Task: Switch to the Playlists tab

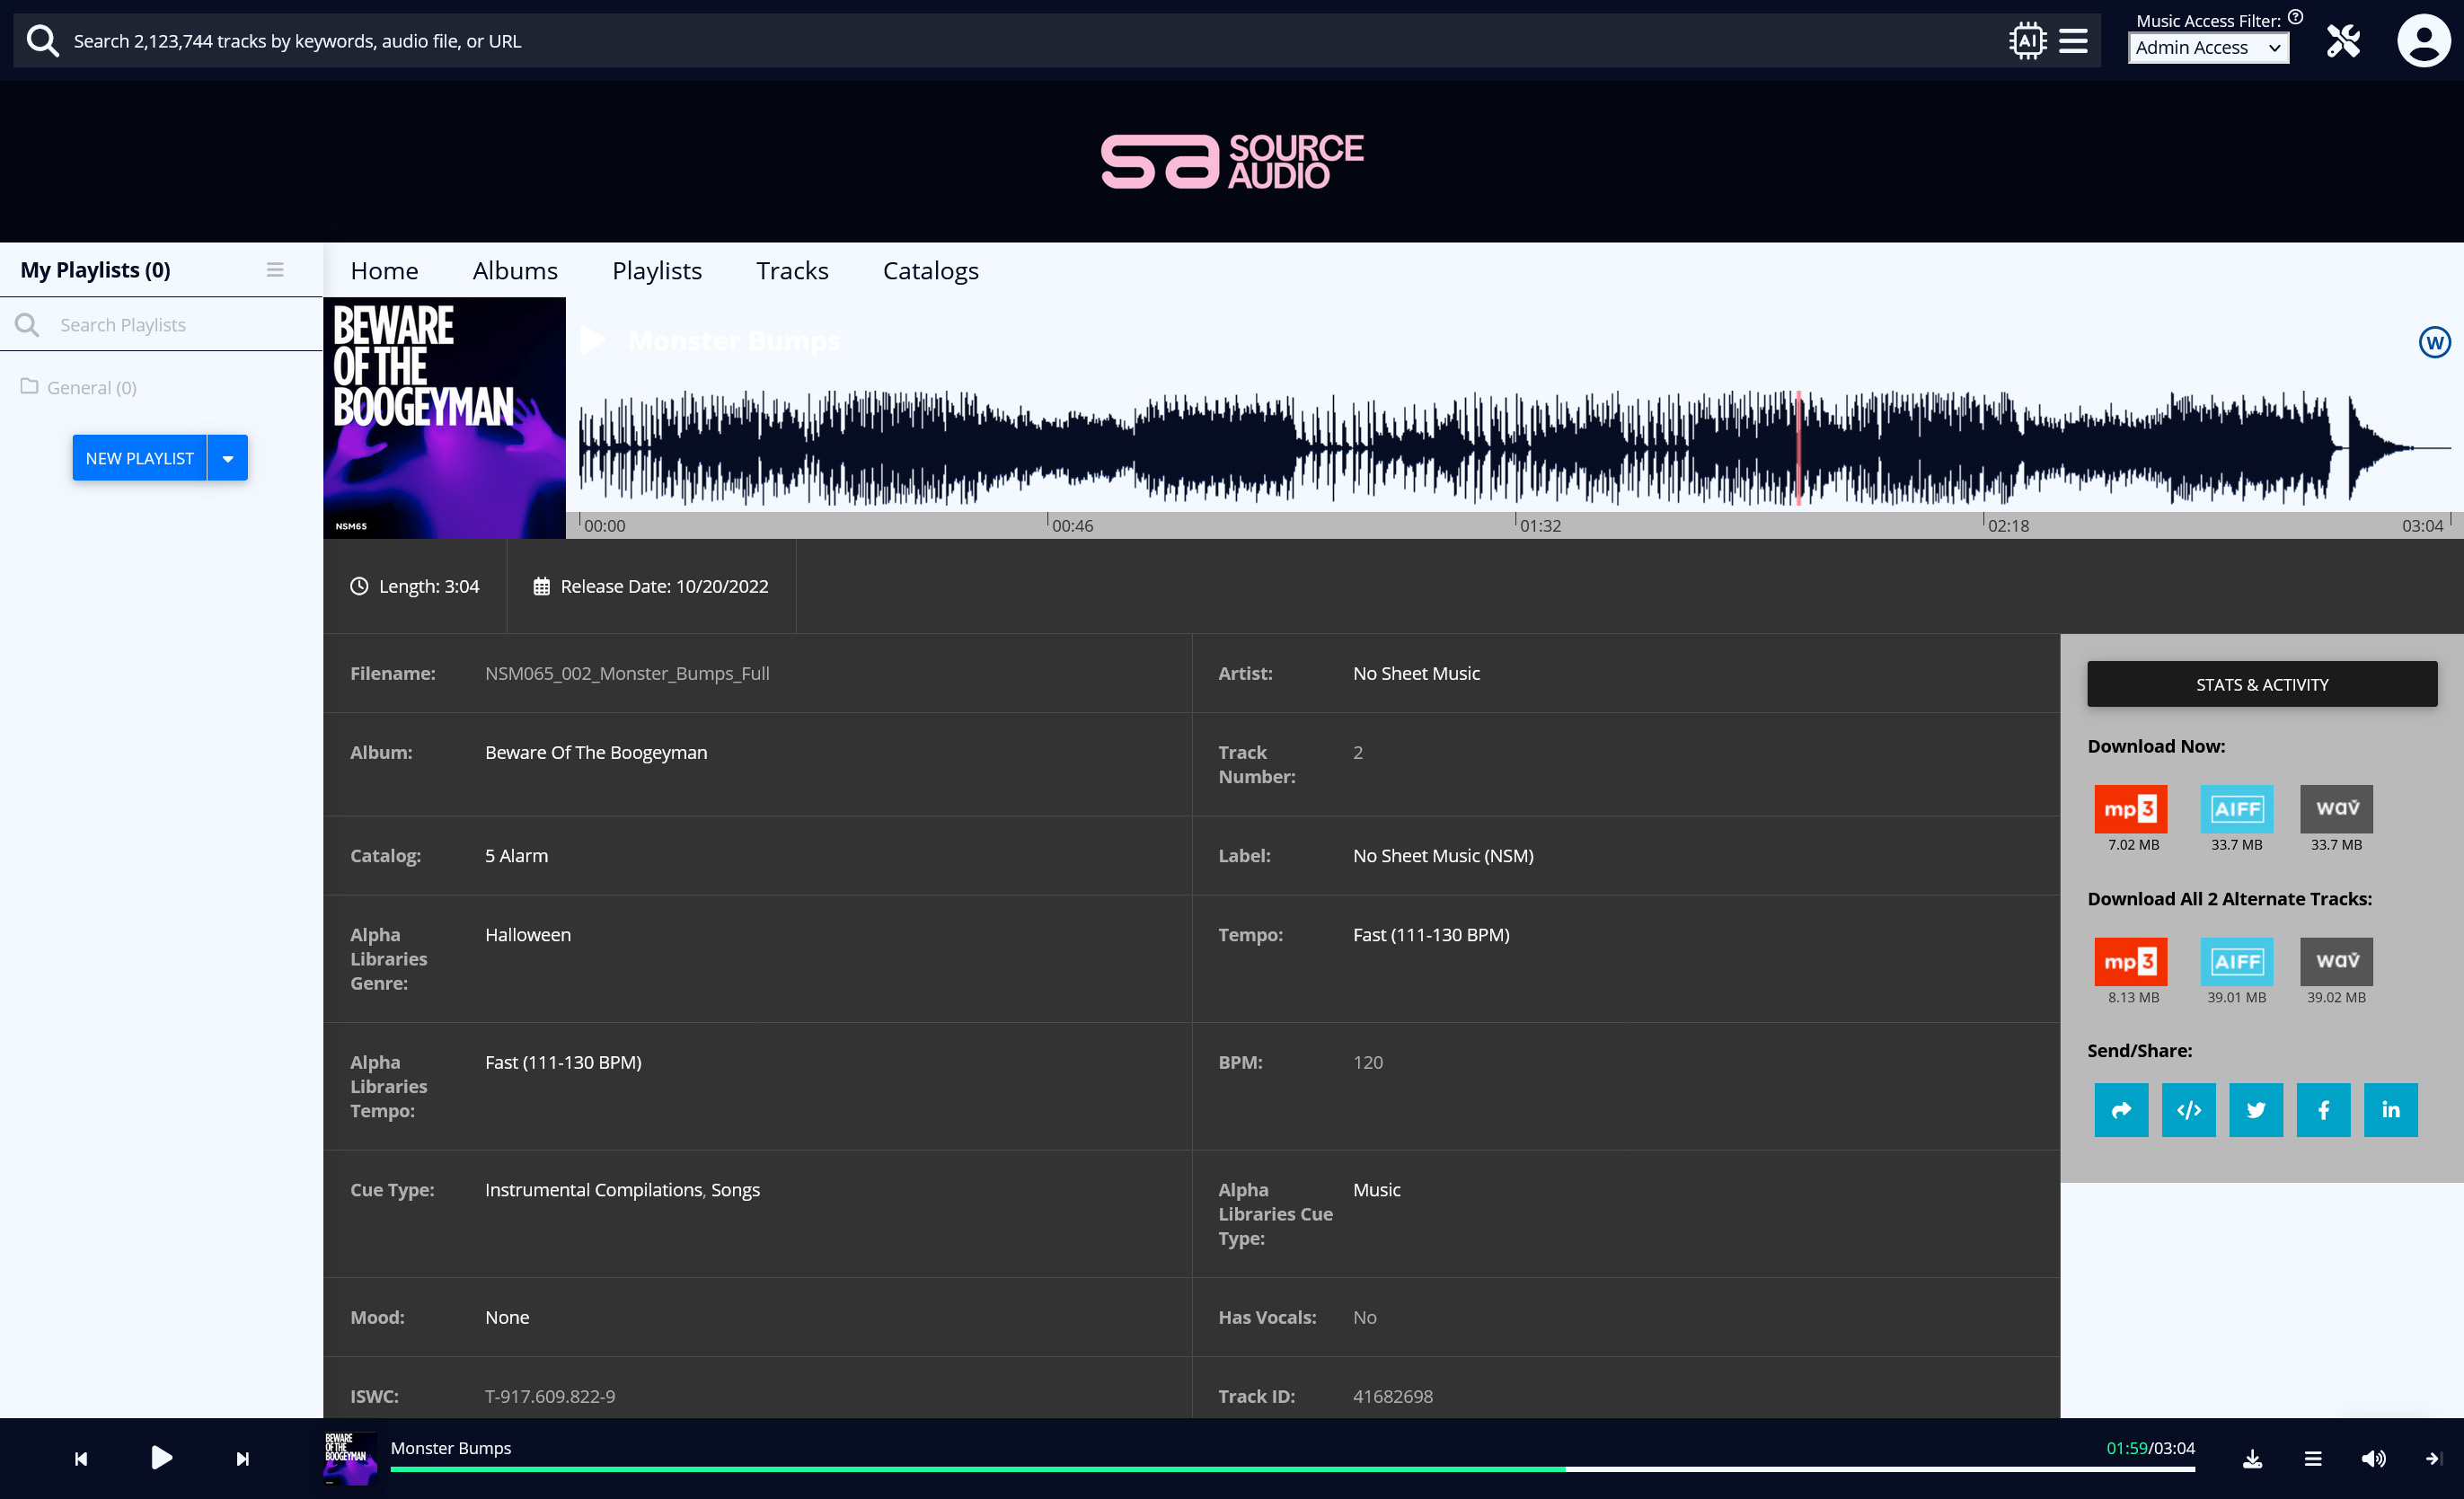Action: (x=657, y=271)
